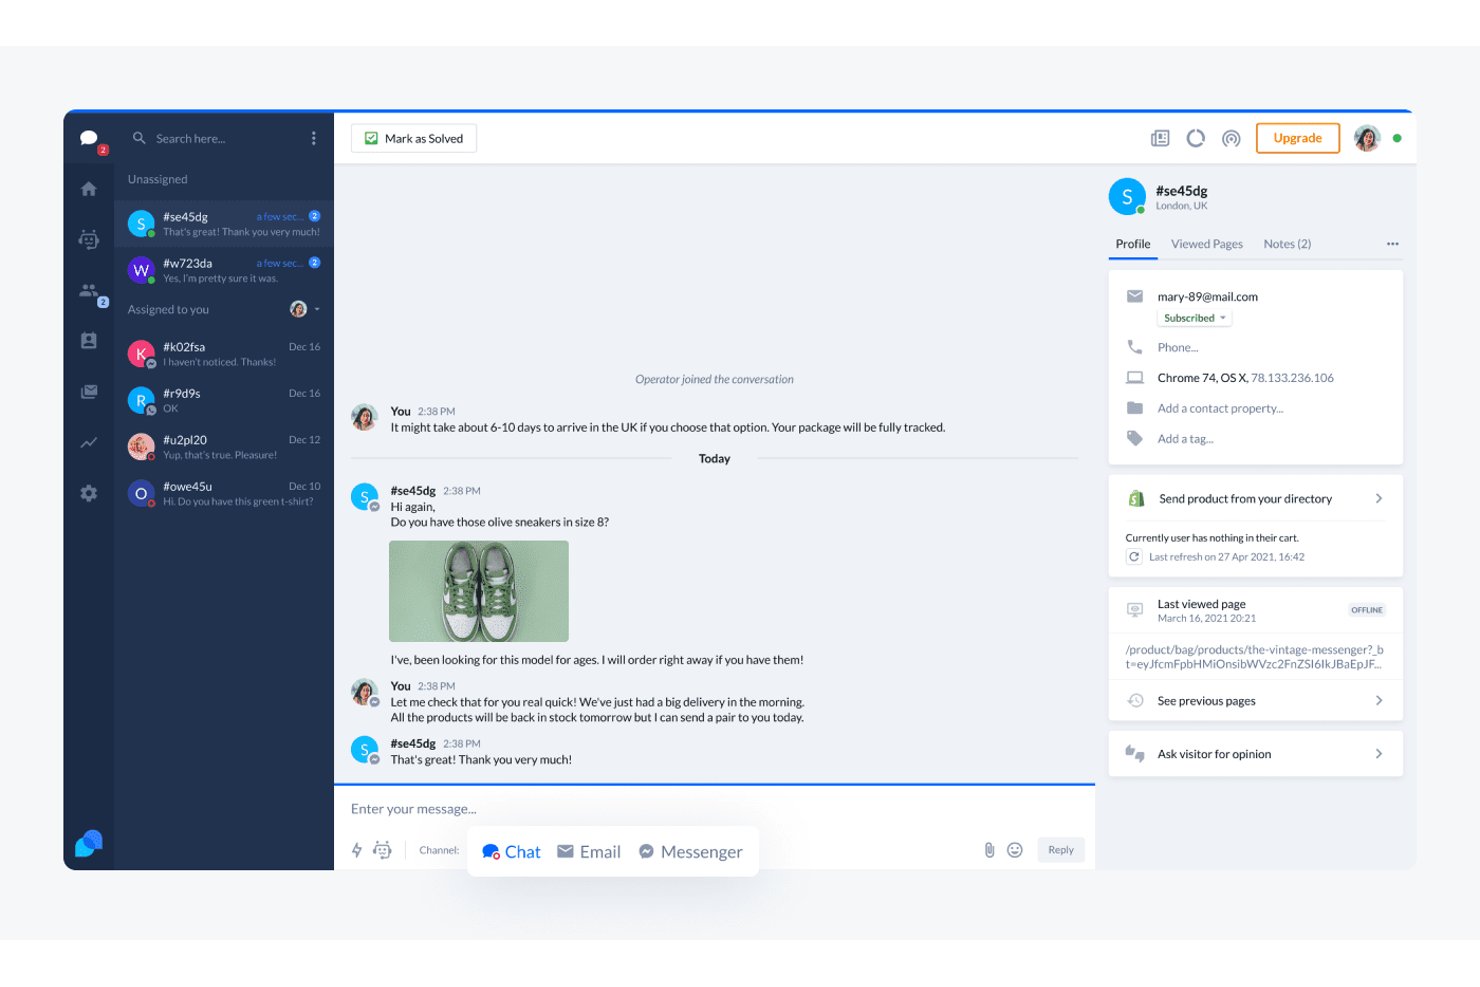The height and width of the screenshot is (987, 1480).
Task: Open the #w723da conversation
Action: tap(224, 270)
